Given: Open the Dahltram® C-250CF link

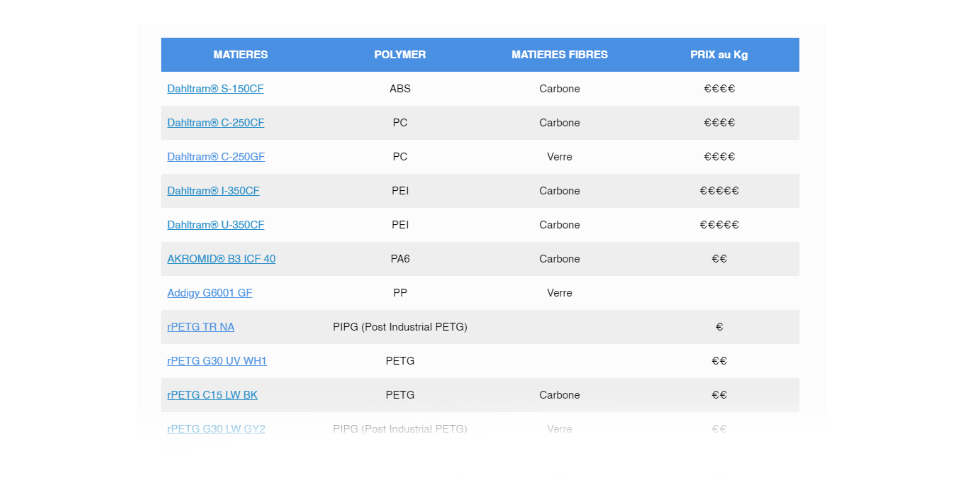Looking at the screenshot, I should (215, 123).
